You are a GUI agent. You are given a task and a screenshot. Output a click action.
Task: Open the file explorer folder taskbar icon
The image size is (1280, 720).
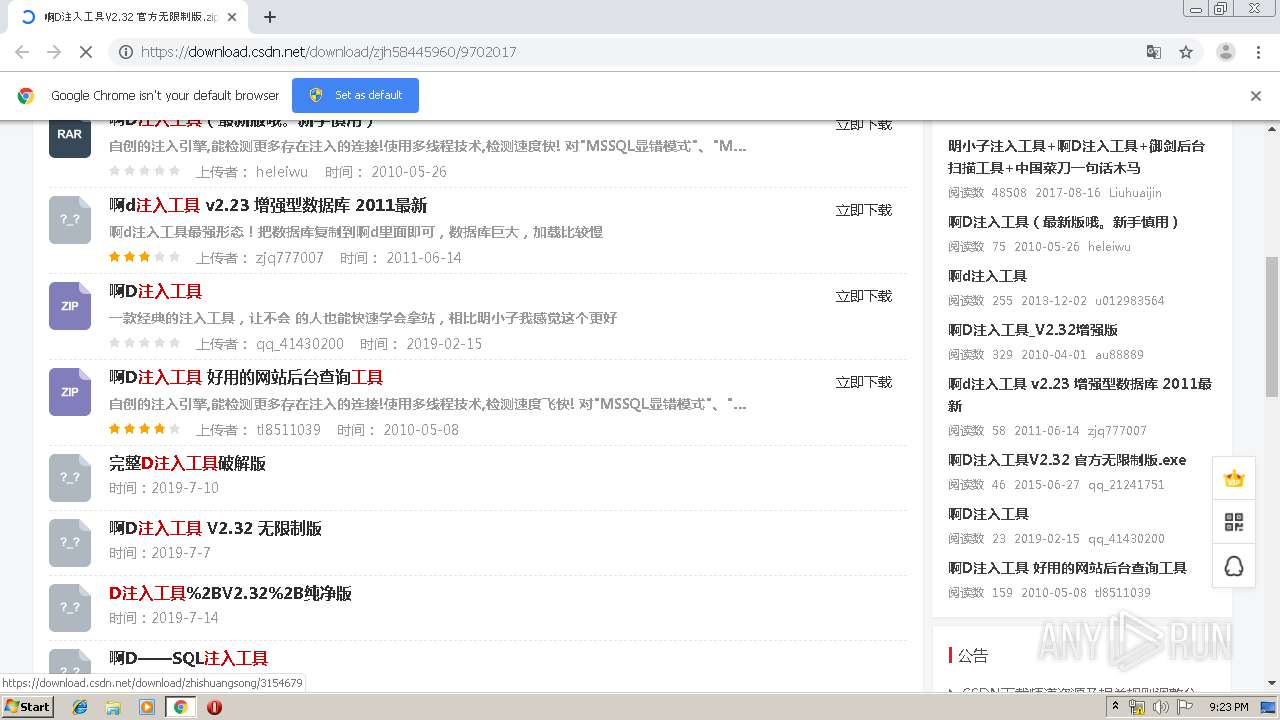113,707
